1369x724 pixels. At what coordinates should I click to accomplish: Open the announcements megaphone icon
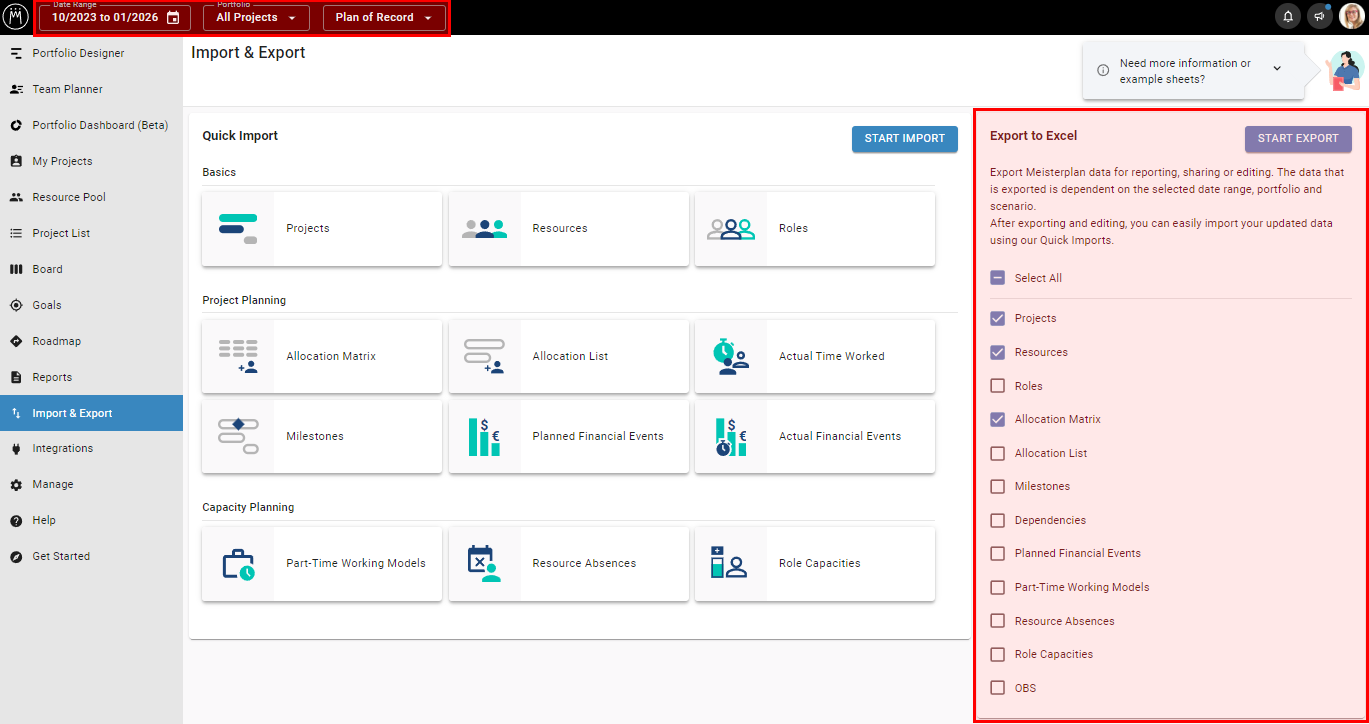1319,17
